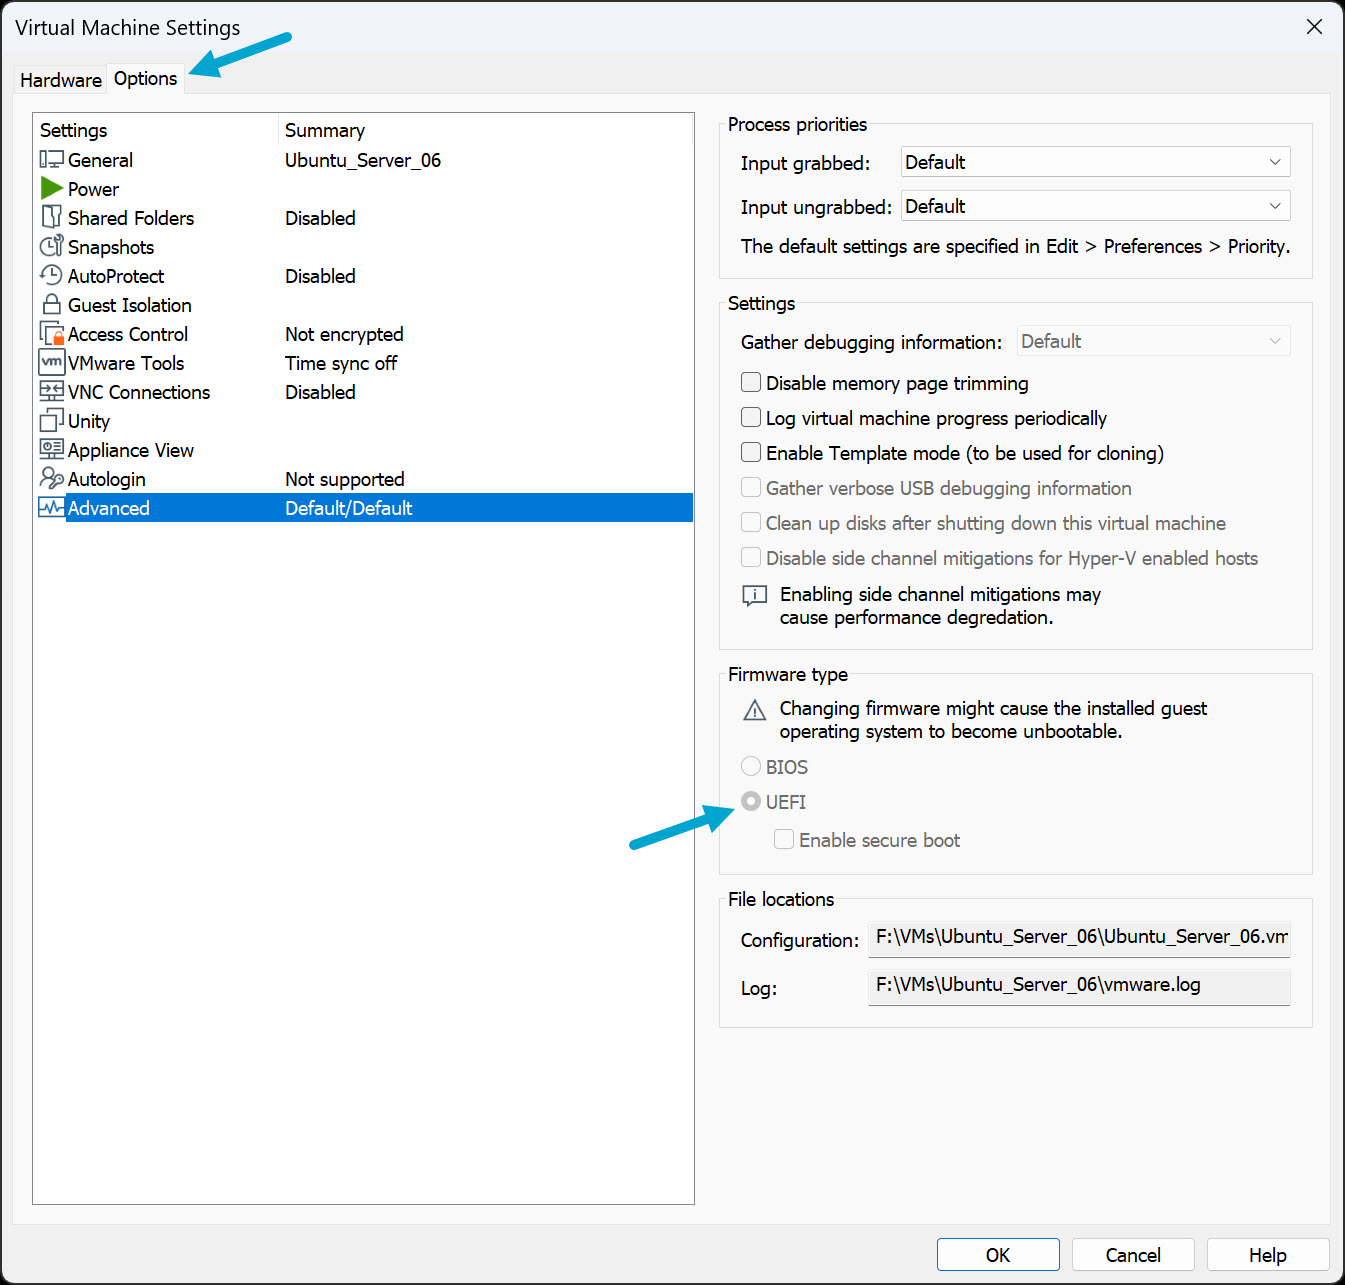This screenshot has height=1285, width=1345.
Task: Open the Input grabbed priority dropdown
Action: pyautogui.click(x=1095, y=162)
